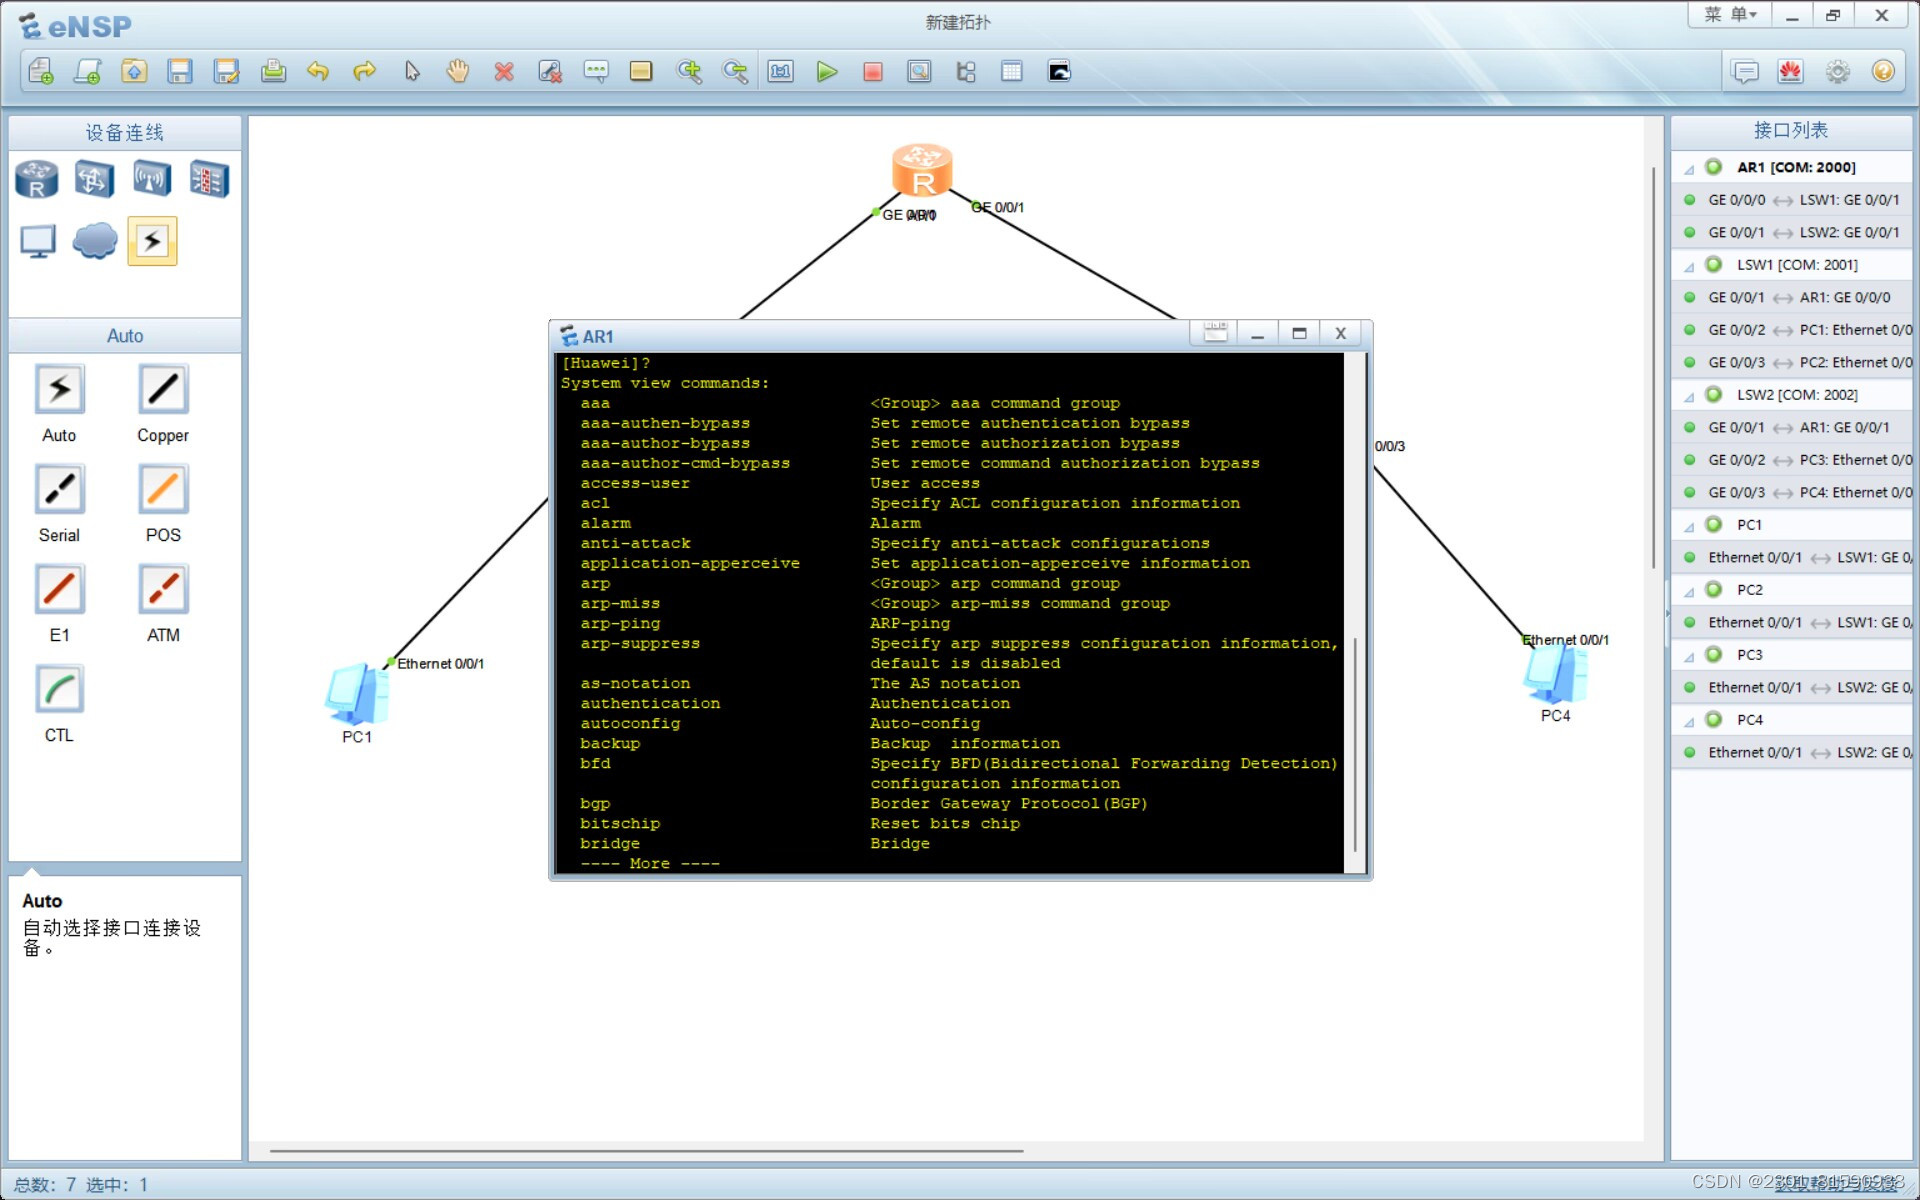Select AR1 GE 0/0/0 to LSW1 row
The height and width of the screenshot is (1200, 1920).
[1792, 200]
